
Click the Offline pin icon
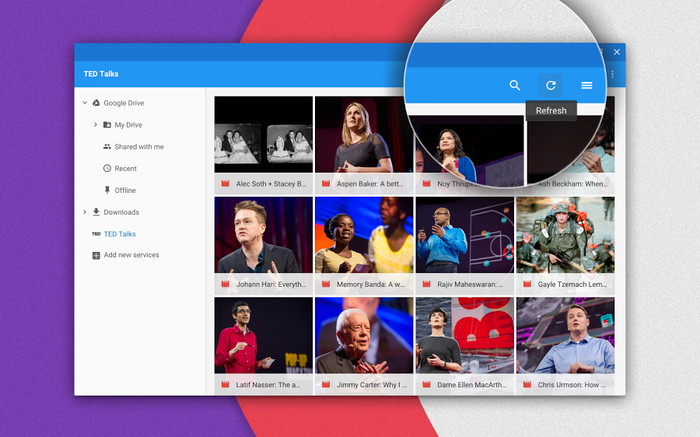pyautogui.click(x=107, y=190)
